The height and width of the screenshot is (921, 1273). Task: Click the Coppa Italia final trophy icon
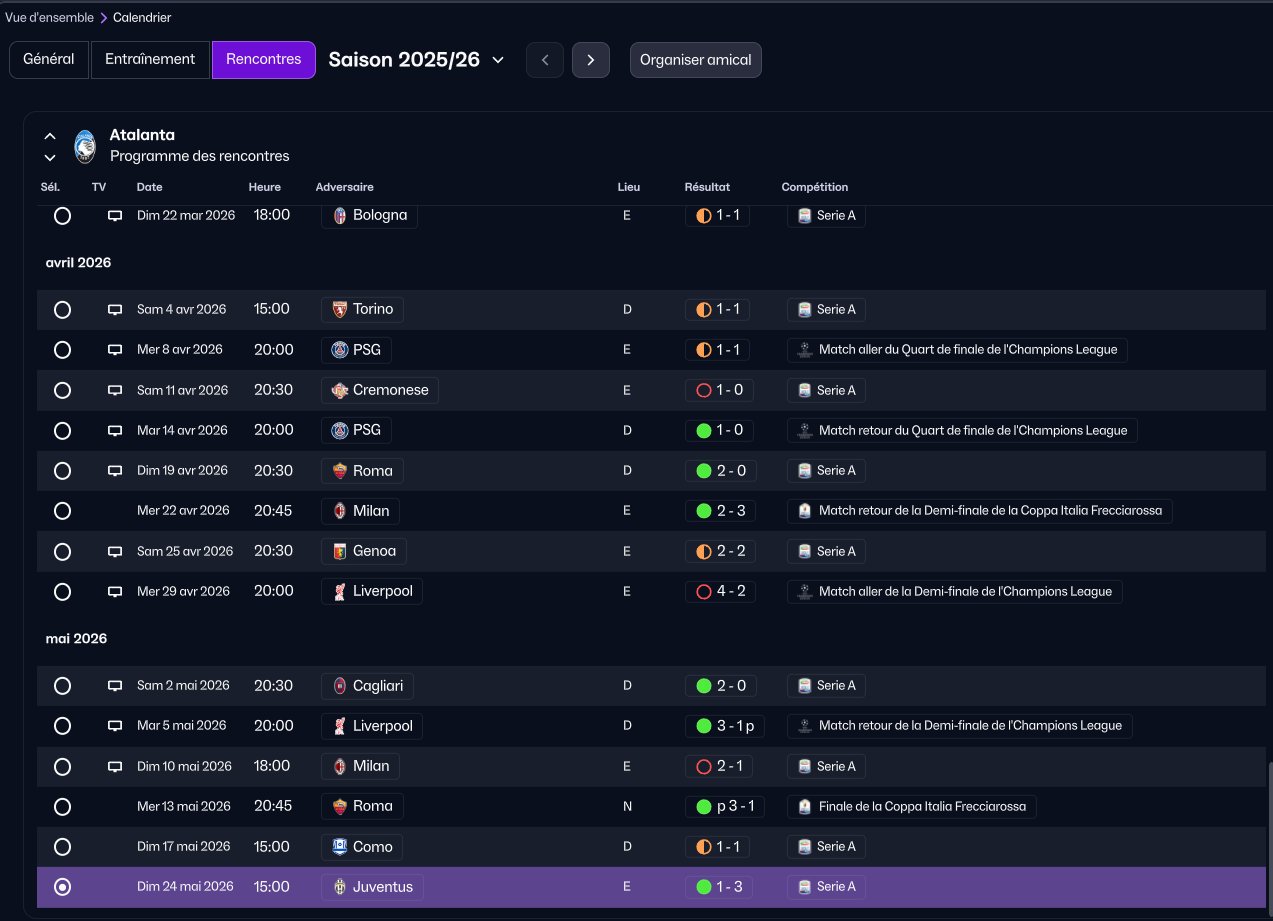coord(804,807)
